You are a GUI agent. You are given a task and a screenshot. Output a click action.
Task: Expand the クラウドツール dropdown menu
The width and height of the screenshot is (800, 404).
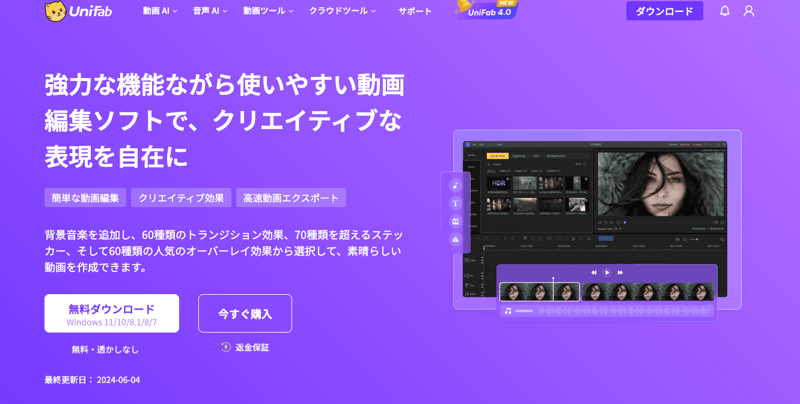click(342, 11)
